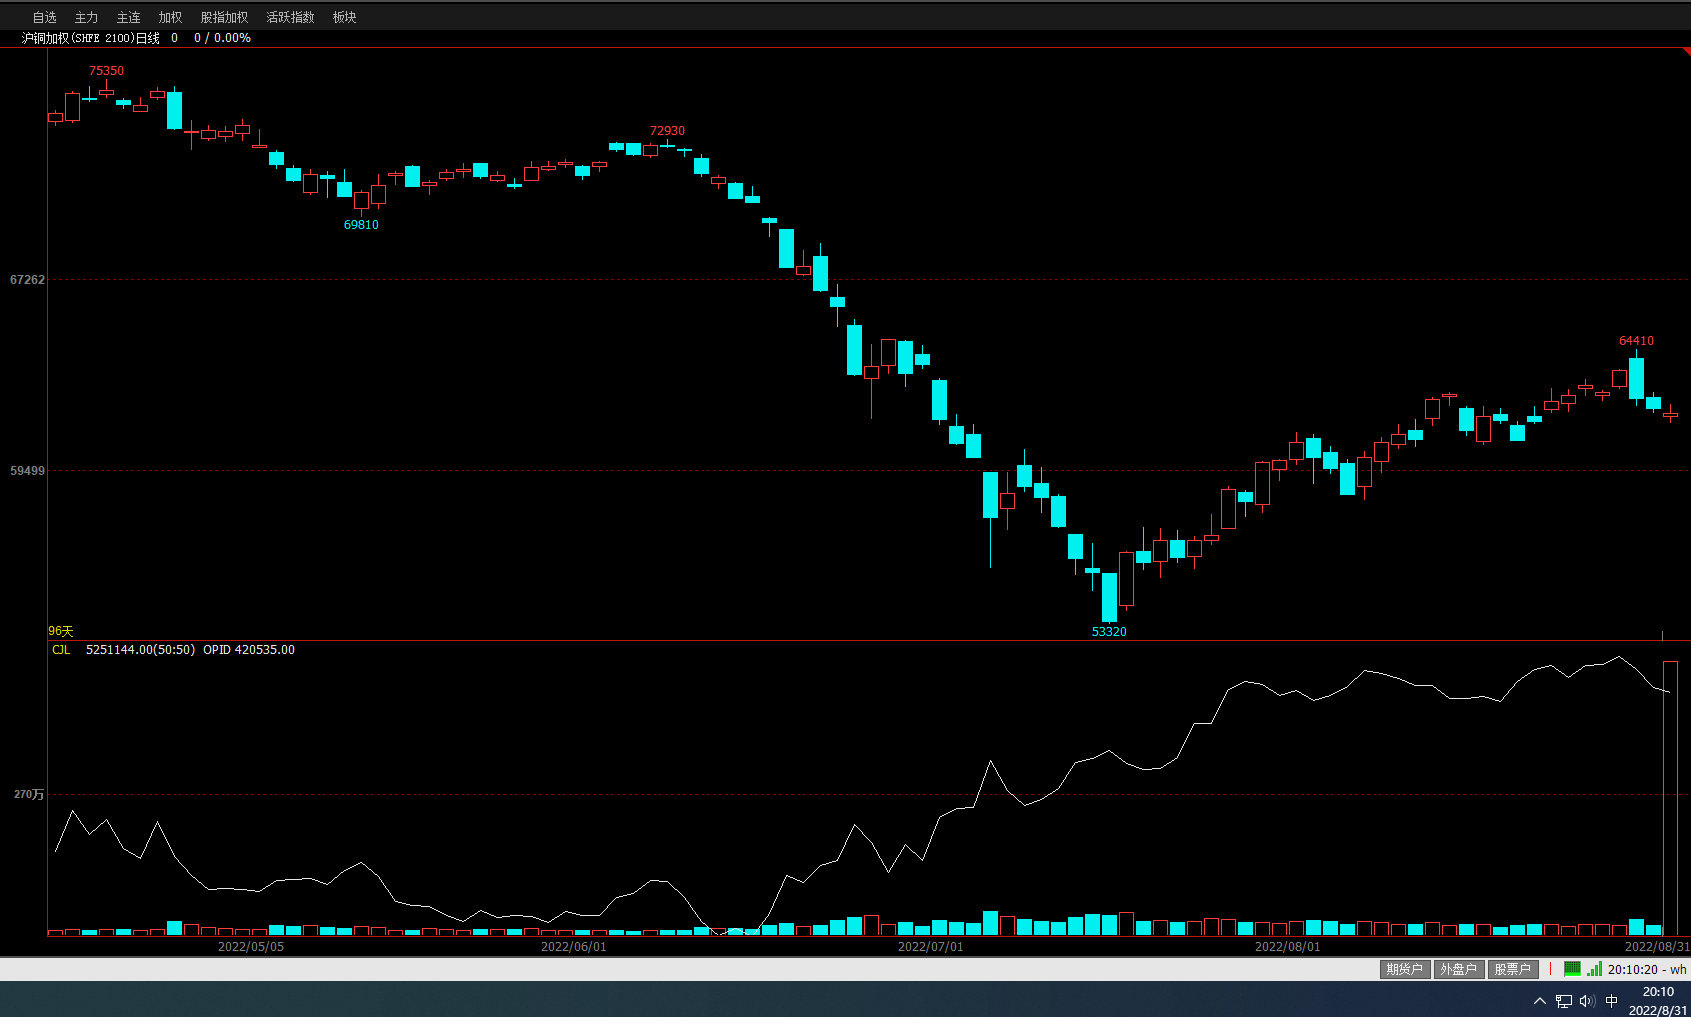Open the Windows network status icon
1691x1017 pixels.
click(1564, 1001)
